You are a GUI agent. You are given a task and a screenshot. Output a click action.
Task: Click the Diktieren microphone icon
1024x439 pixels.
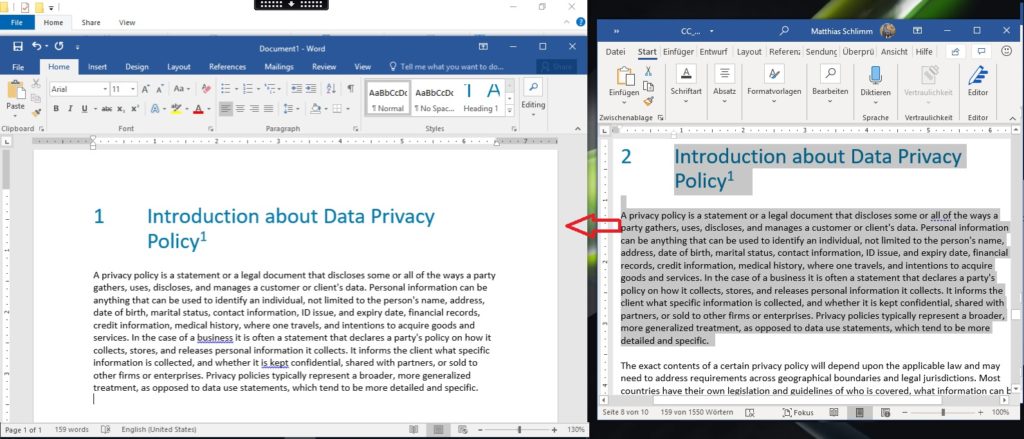(x=875, y=76)
